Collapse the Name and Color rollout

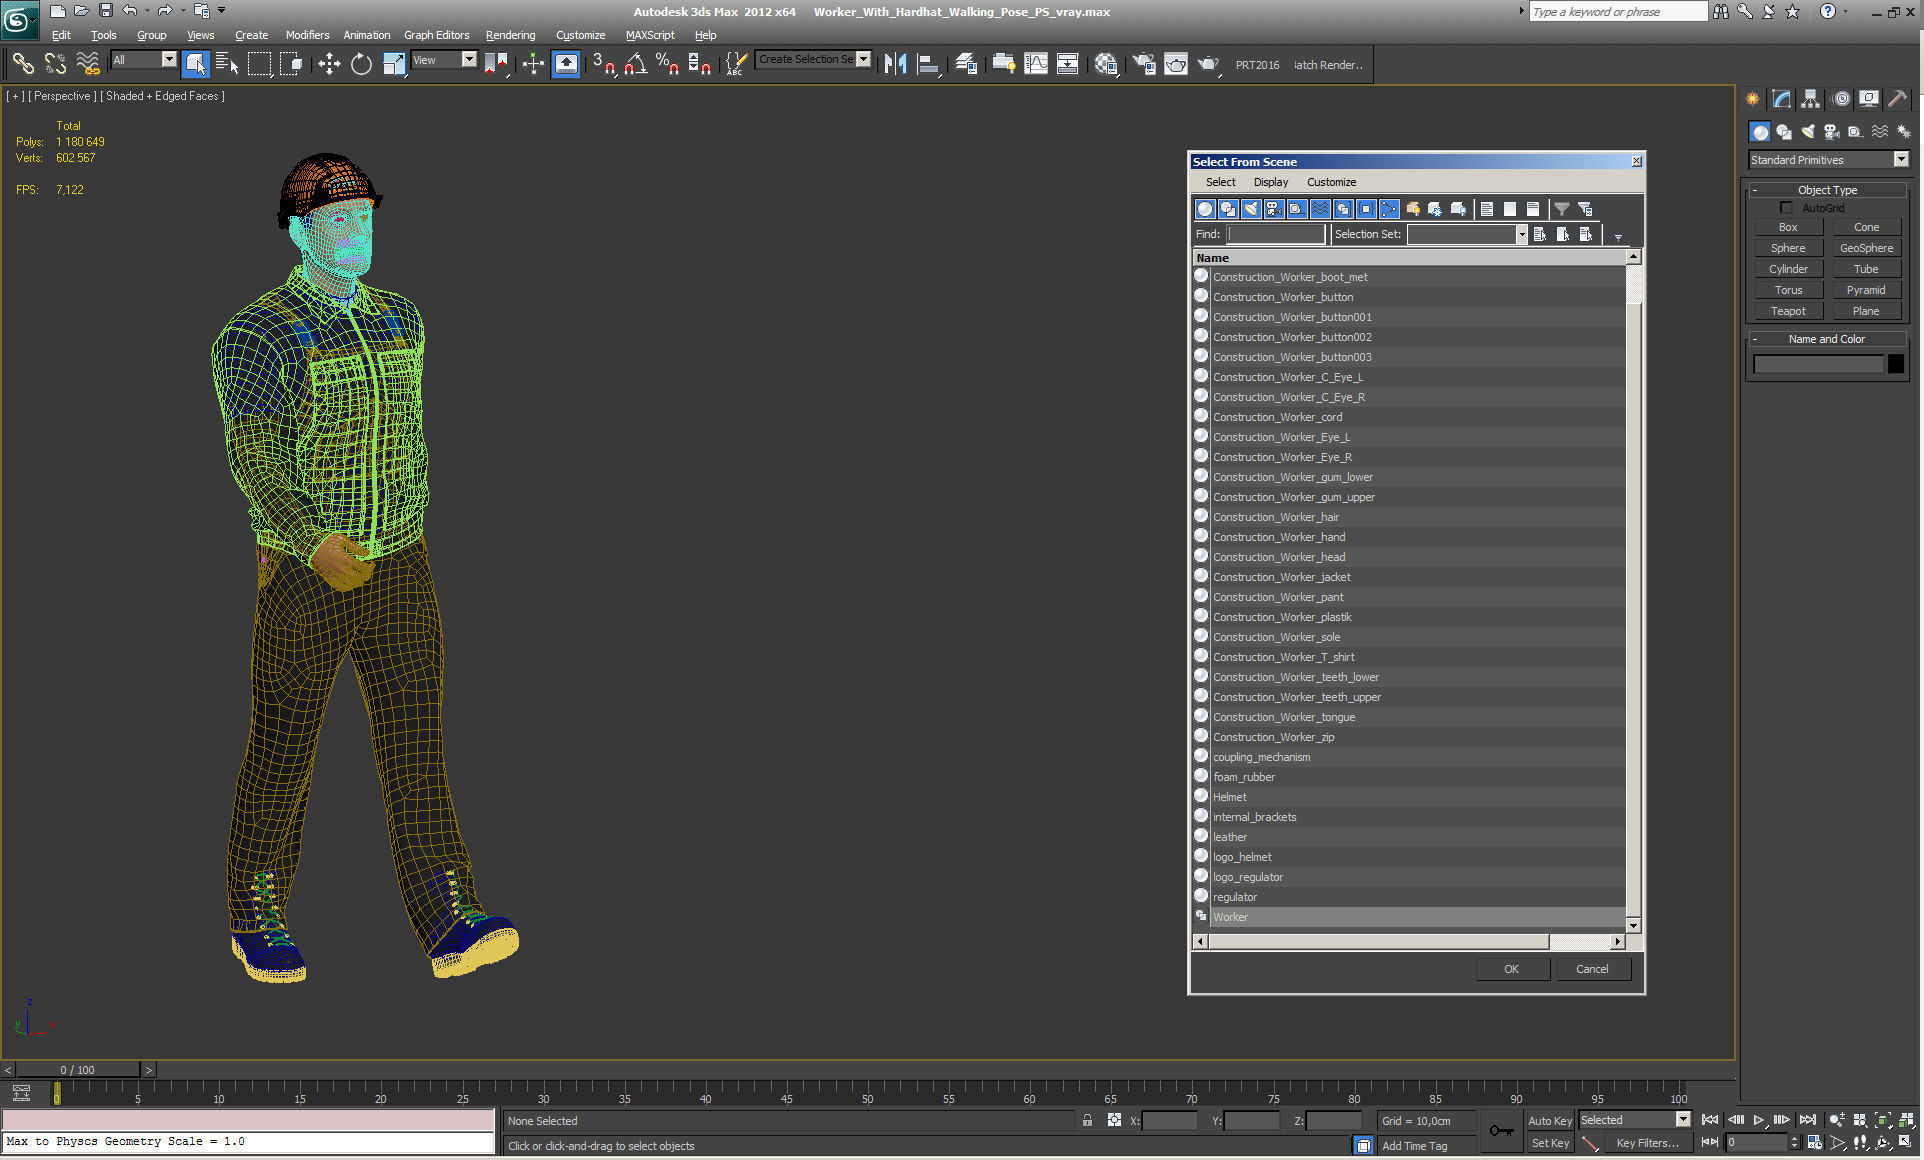point(1754,339)
